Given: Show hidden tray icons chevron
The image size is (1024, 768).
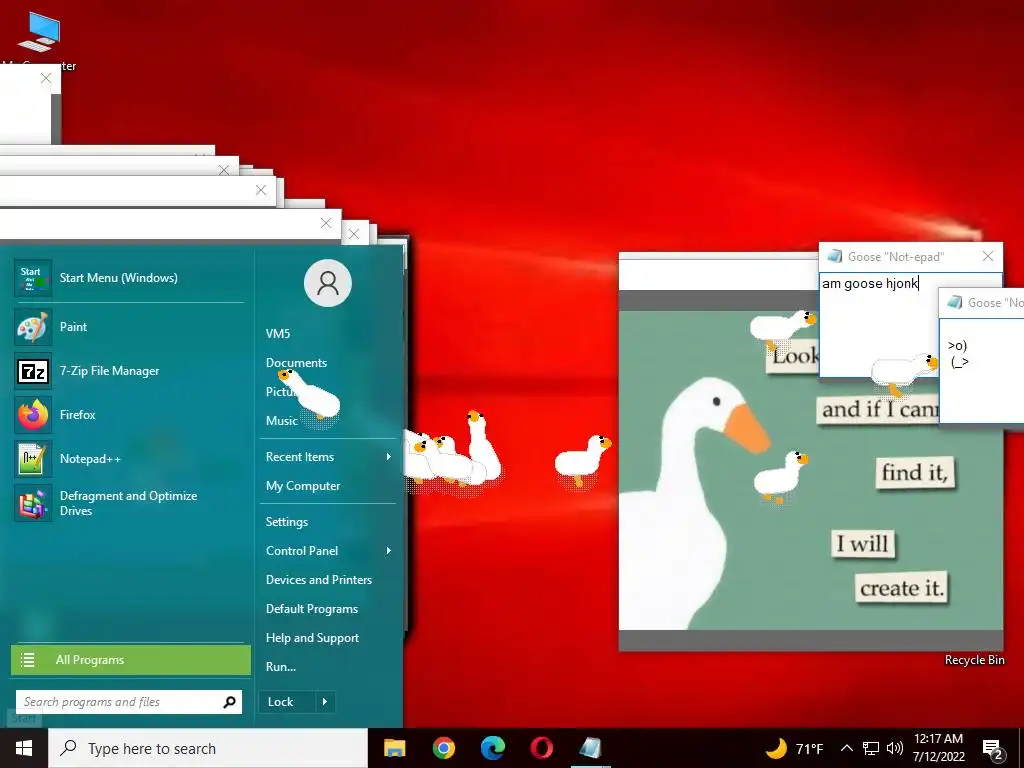Looking at the screenshot, I should click(x=846, y=748).
